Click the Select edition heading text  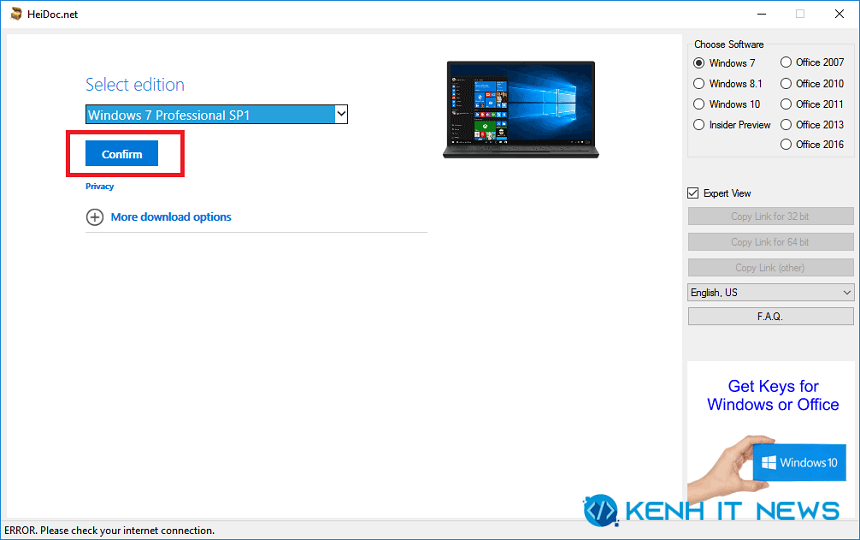[135, 85]
